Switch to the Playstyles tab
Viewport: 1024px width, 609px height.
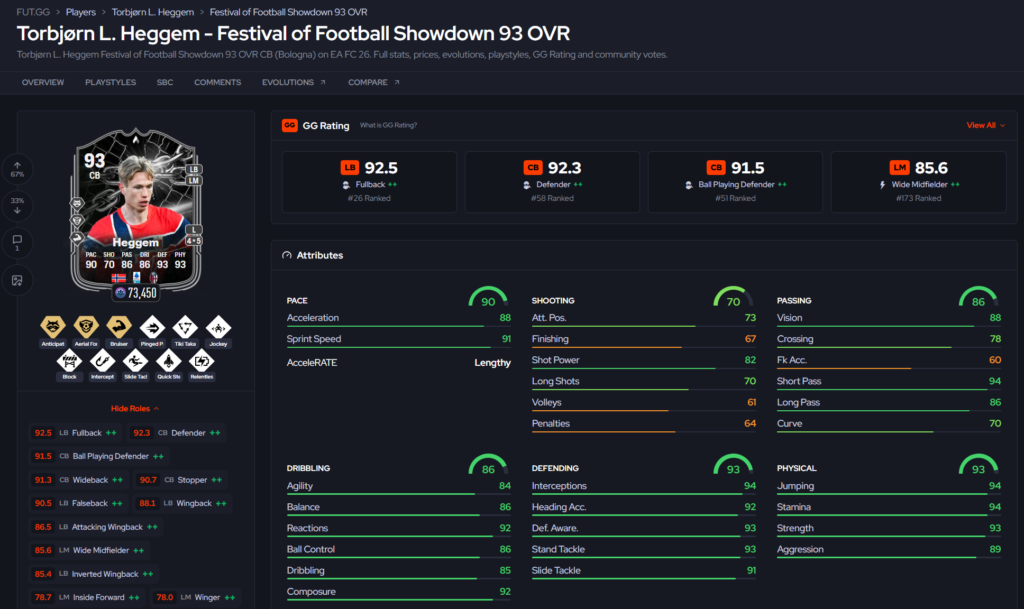[110, 82]
